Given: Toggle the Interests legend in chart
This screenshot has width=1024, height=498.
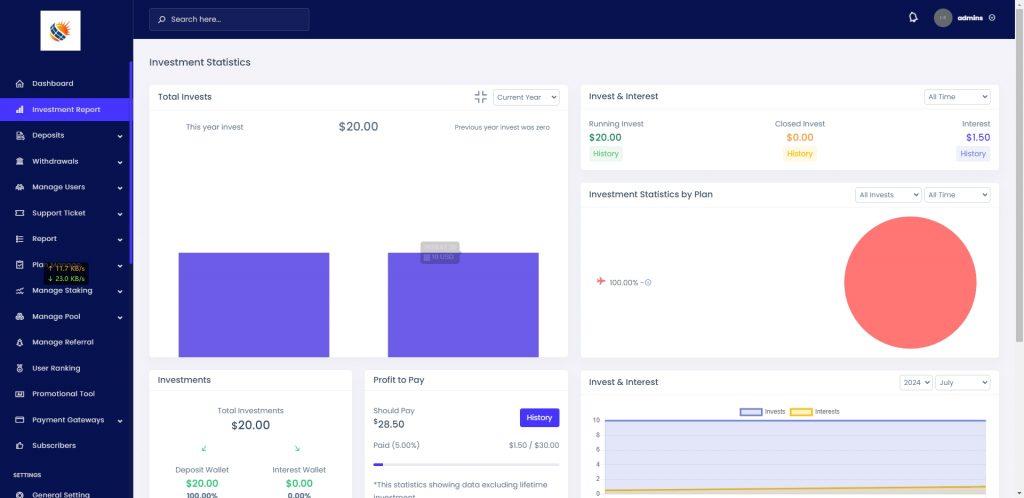Looking at the screenshot, I should point(814,412).
